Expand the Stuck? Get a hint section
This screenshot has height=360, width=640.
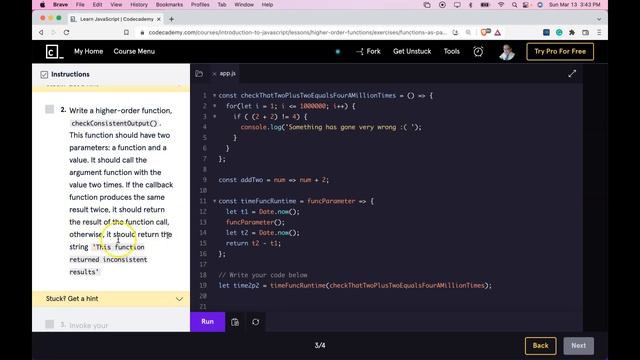(x=111, y=299)
